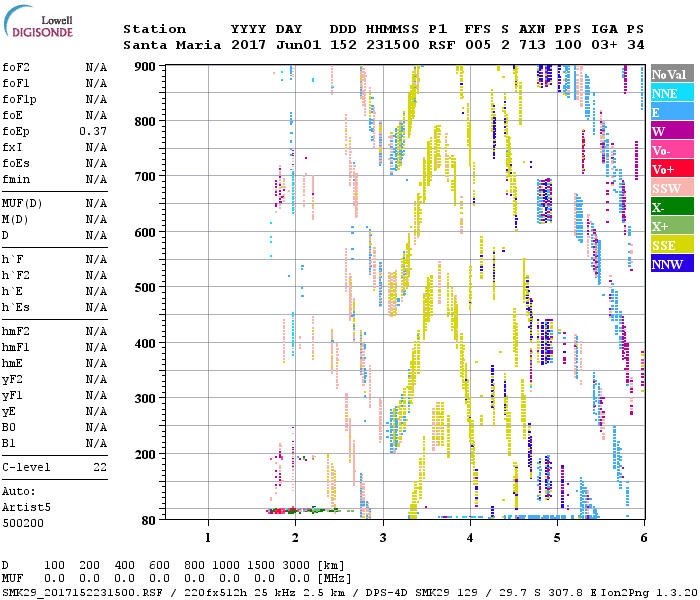
Task: Click the 80 km height axis label
Action: pyautogui.click(x=149, y=520)
